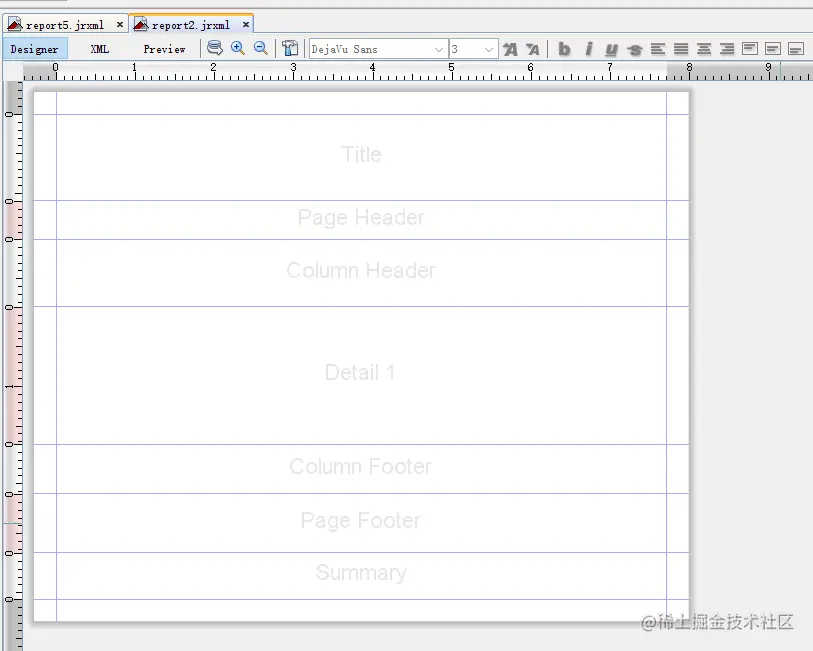Select the Detail 1 band
The height and width of the screenshot is (651, 813).
point(360,372)
